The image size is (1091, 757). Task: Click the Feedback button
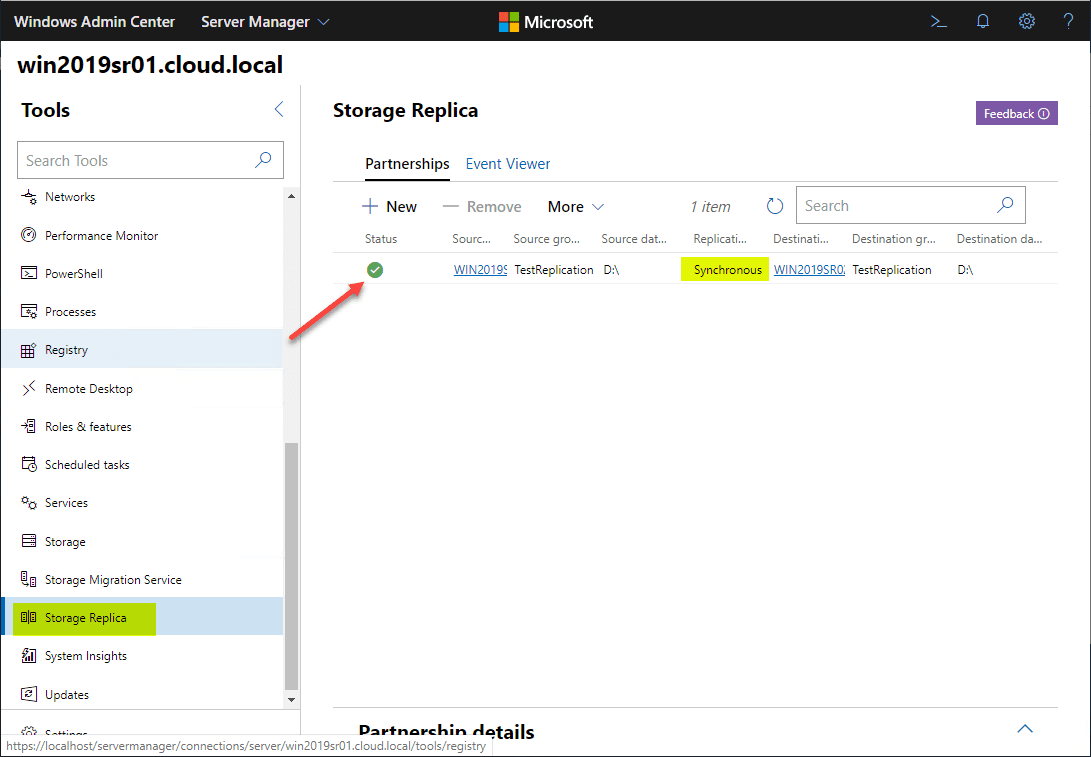click(1016, 114)
